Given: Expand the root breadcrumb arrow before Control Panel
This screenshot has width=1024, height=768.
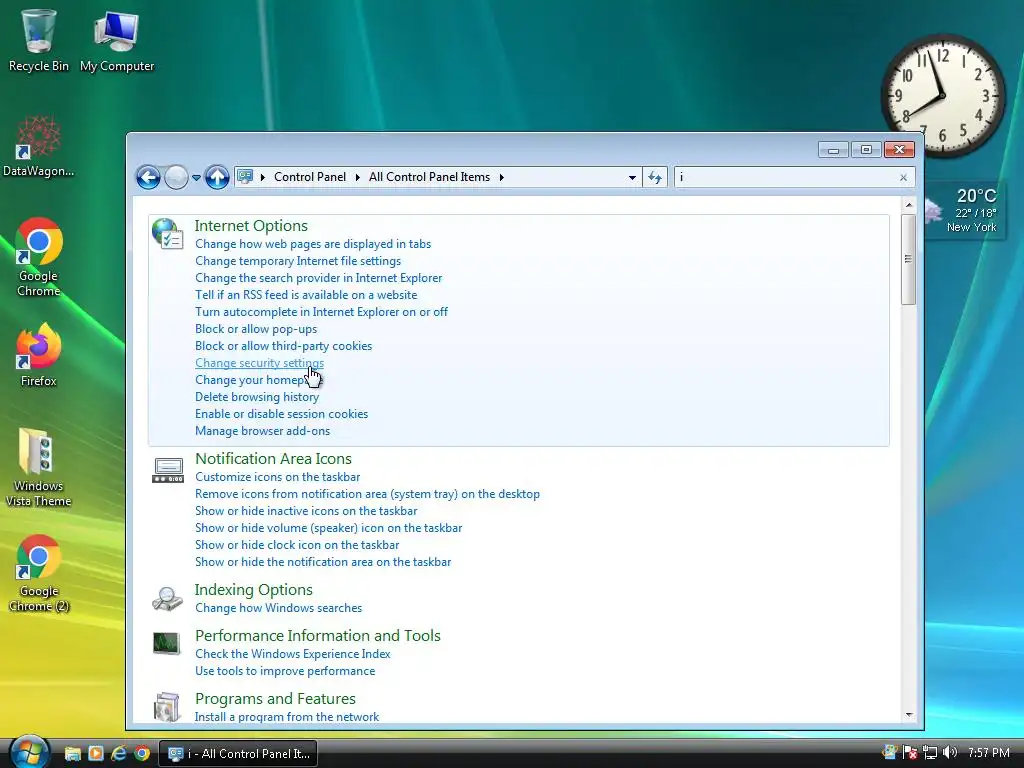Looking at the screenshot, I should click(x=263, y=177).
